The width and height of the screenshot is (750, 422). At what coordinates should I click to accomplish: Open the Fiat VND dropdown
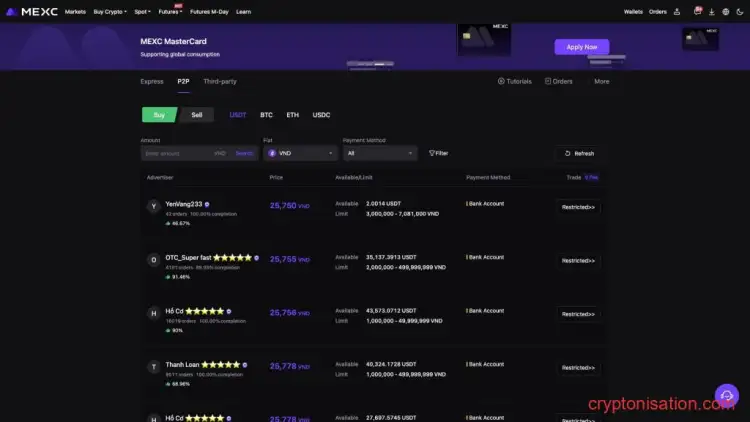300,153
